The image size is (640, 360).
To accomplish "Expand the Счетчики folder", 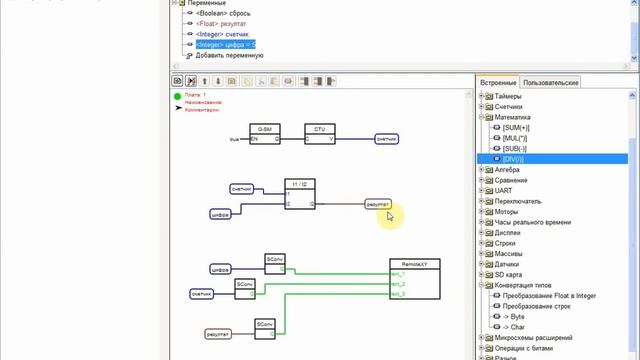I will pyautogui.click(x=481, y=107).
